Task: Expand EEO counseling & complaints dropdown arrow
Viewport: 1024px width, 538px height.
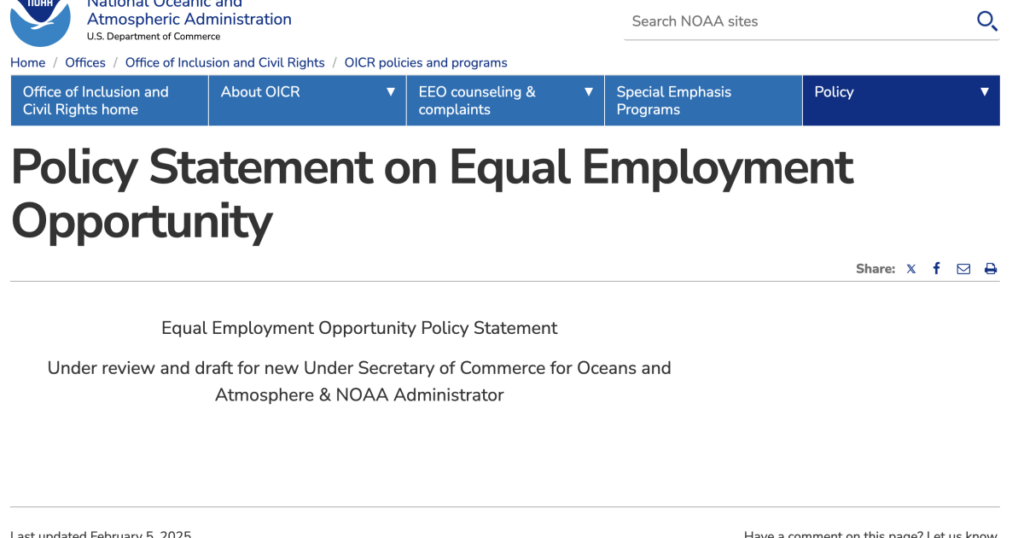Action: (588, 92)
